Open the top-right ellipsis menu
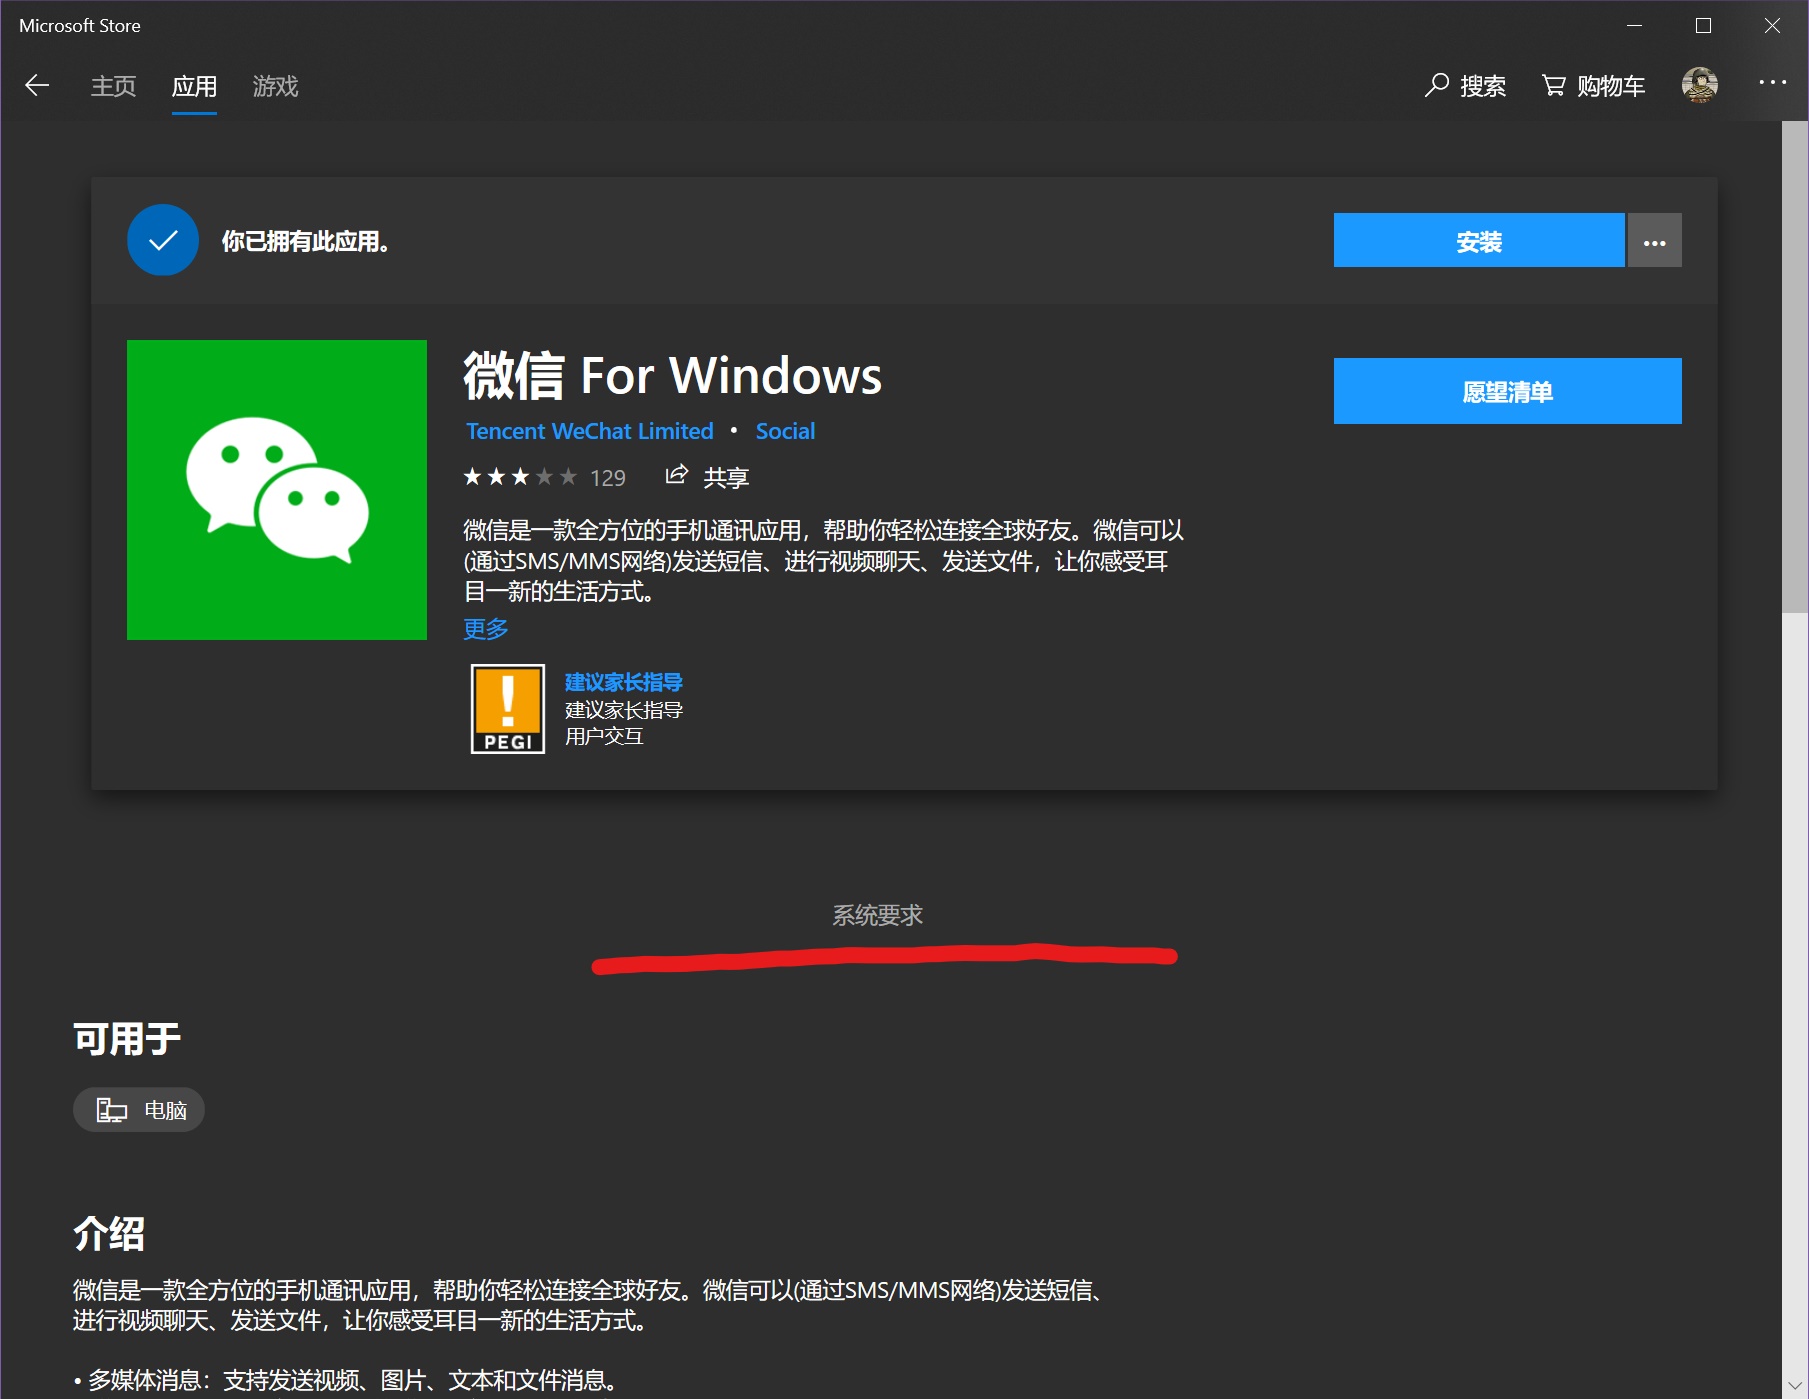 pyautogui.click(x=1772, y=83)
